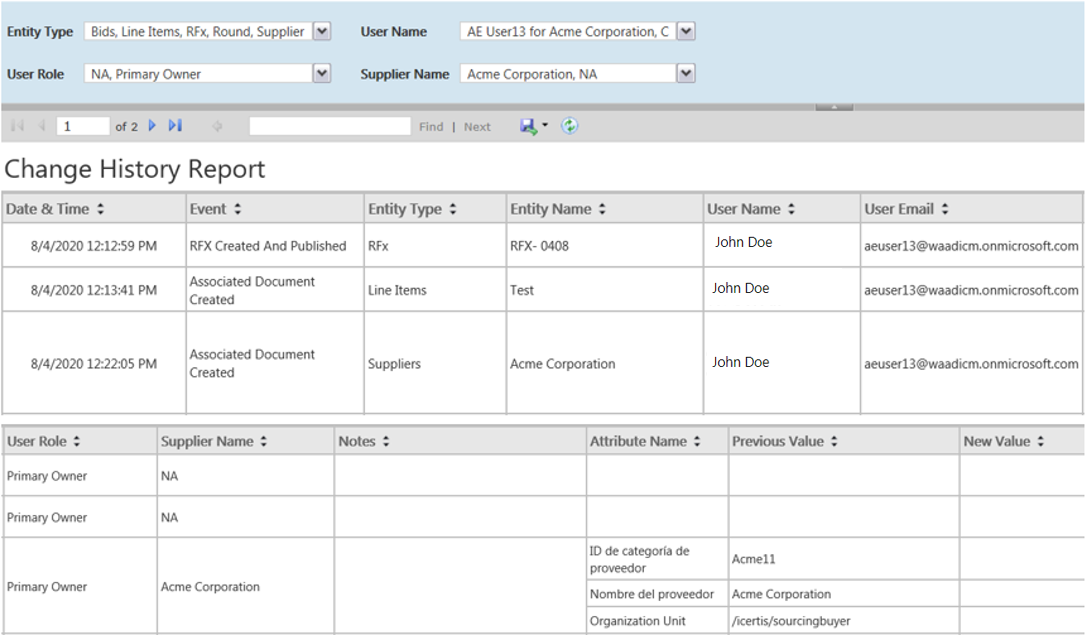Jump to the last report page
This screenshot has width=1086, height=635.
click(x=175, y=126)
